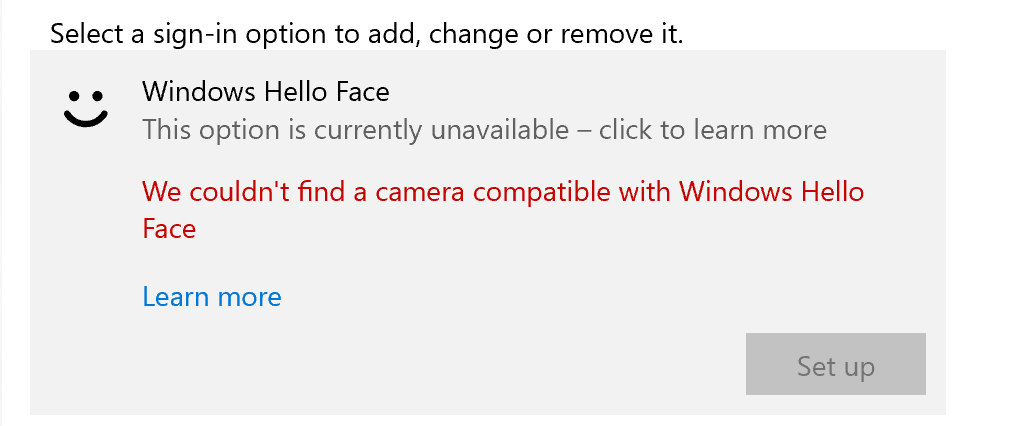Click the word 'Windows' in the option title

click(x=198, y=92)
